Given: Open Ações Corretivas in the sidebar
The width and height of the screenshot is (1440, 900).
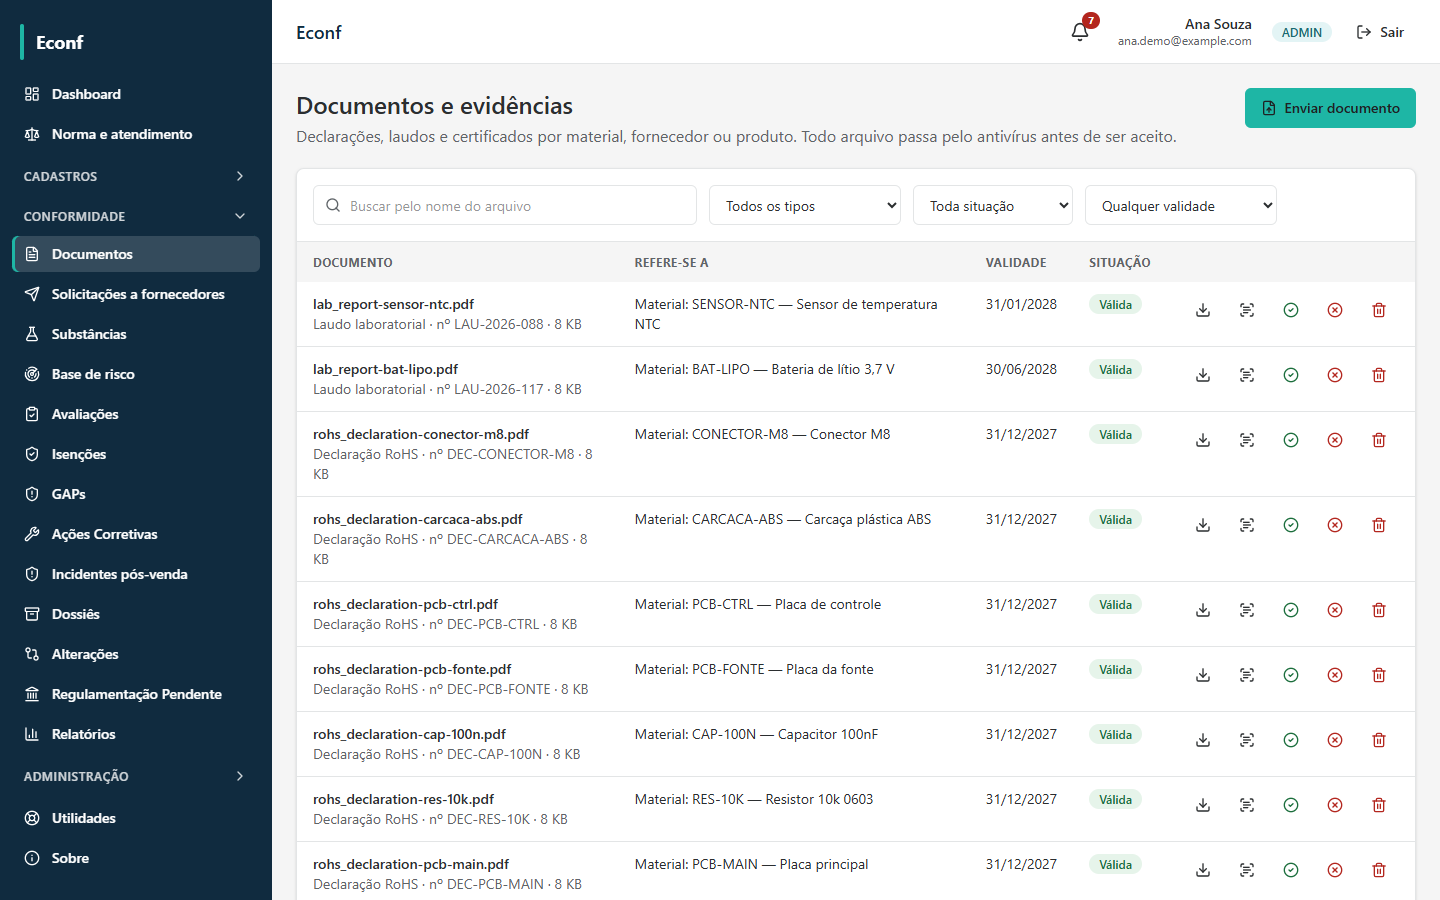Looking at the screenshot, I should click(136, 534).
